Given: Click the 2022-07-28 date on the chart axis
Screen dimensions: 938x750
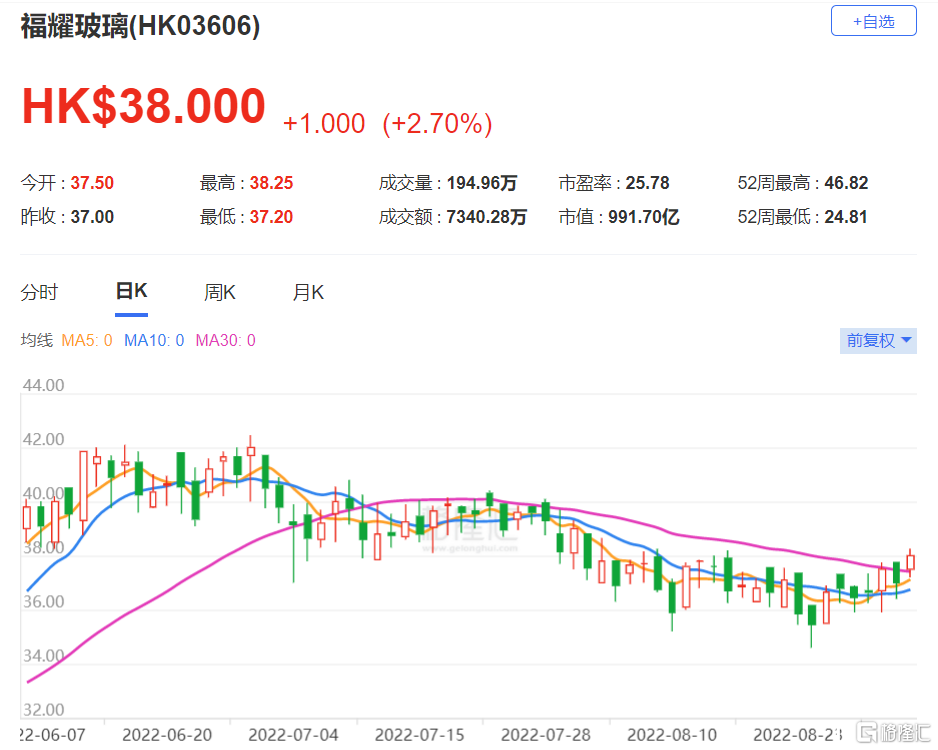Looking at the screenshot, I should 546,735.
